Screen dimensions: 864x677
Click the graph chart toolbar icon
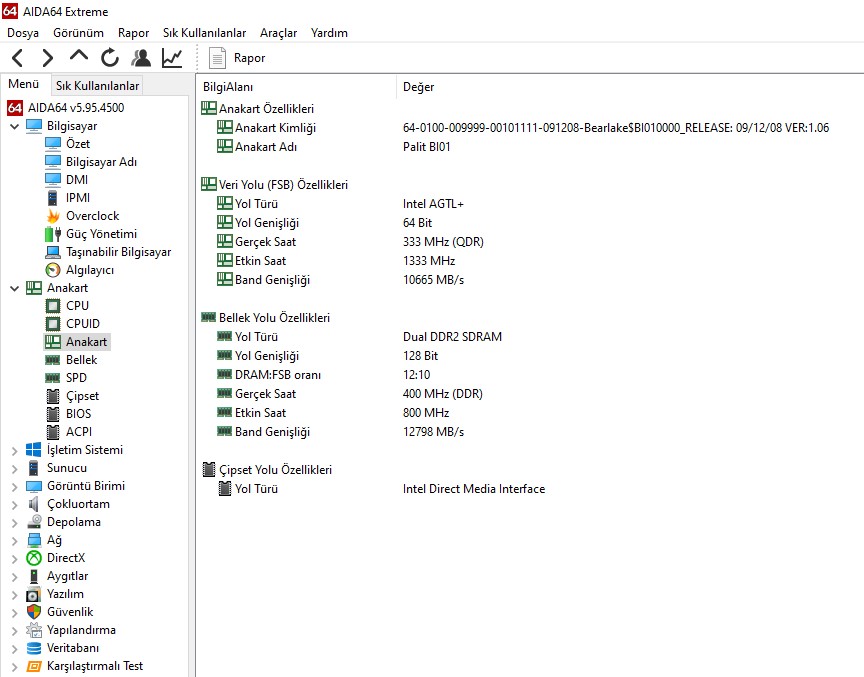[172, 58]
